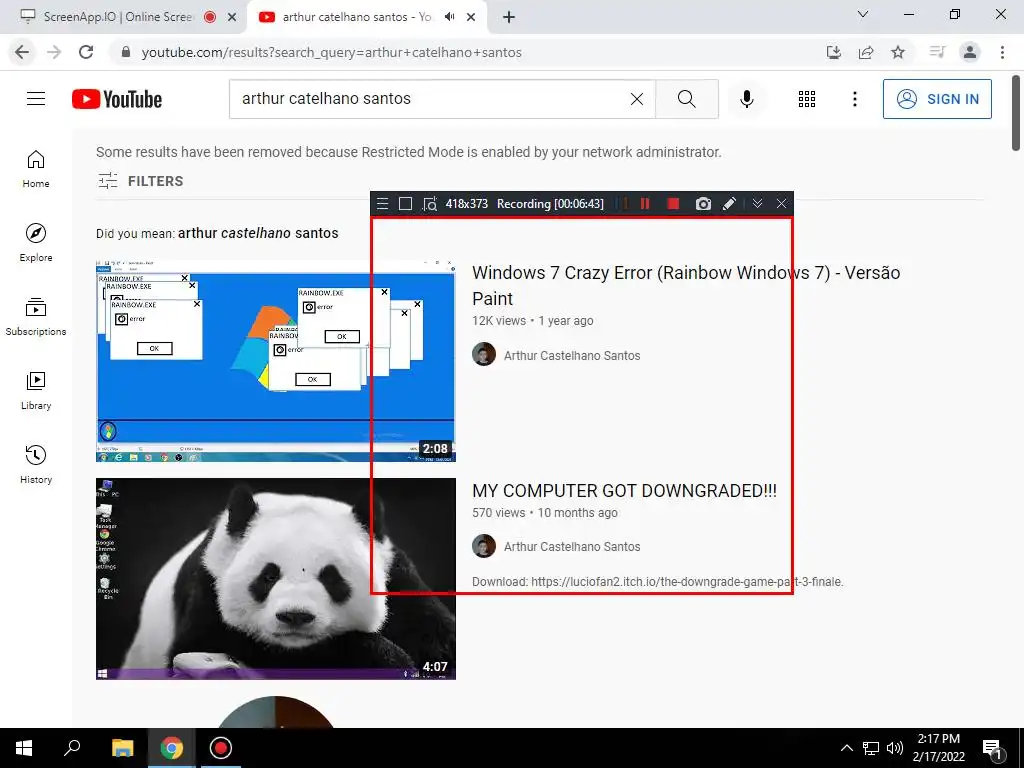Click channel avatar next to Windows 7 video
1024x768 pixels.
pos(484,355)
